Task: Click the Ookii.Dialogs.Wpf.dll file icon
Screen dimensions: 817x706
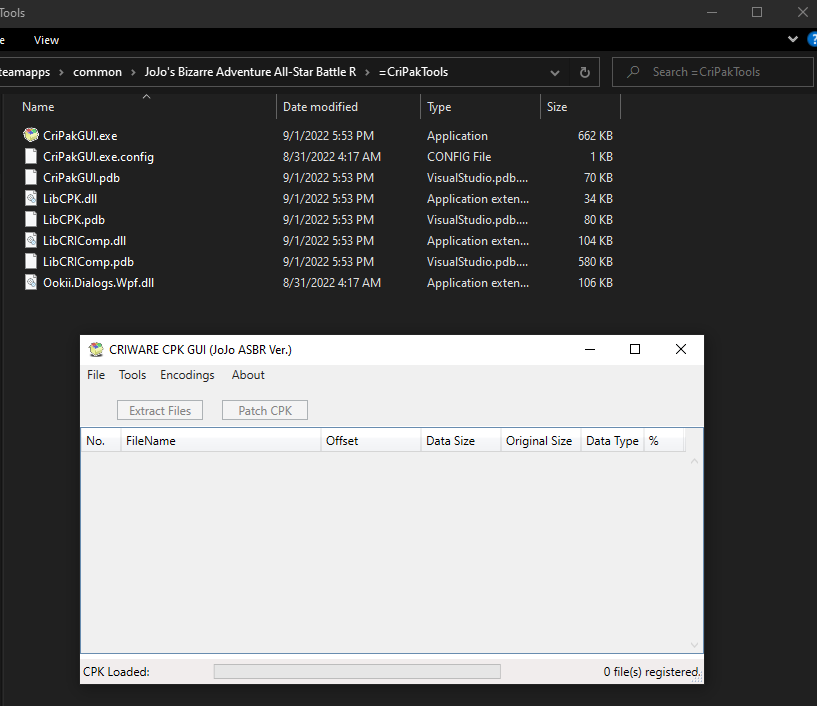Action: (31, 282)
